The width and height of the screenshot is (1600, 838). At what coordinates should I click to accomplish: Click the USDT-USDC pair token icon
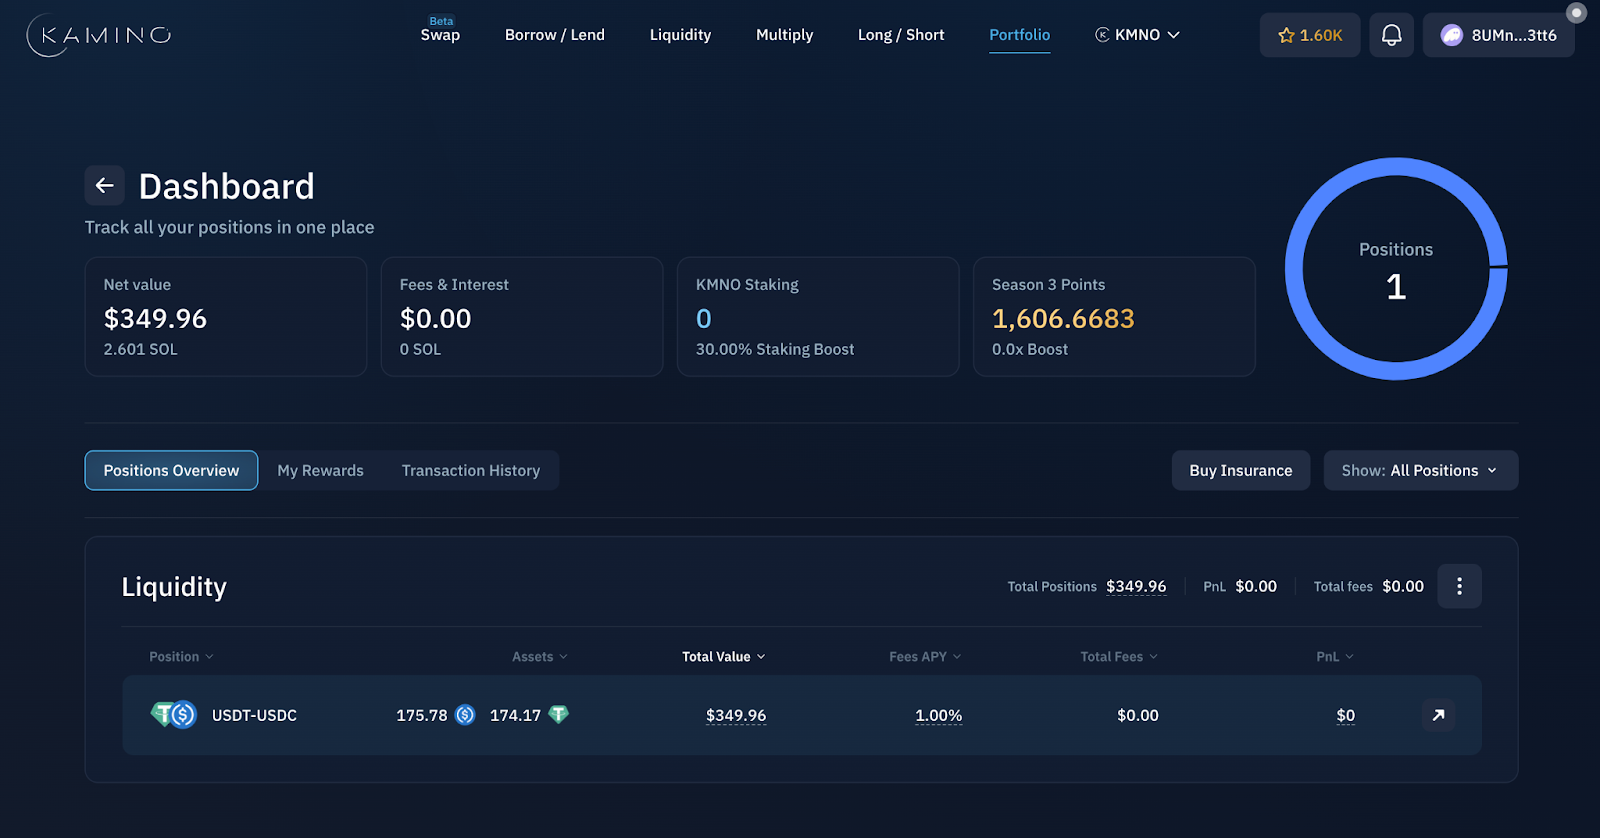coord(174,715)
